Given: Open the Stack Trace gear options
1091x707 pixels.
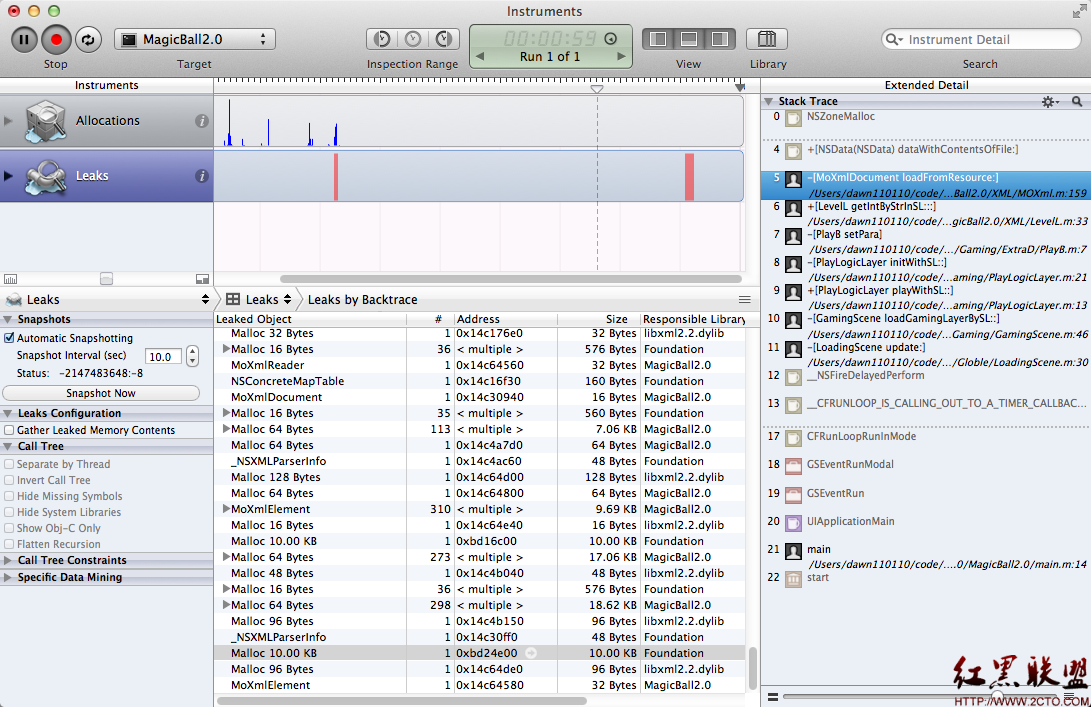Looking at the screenshot, I should [1048, 101].
